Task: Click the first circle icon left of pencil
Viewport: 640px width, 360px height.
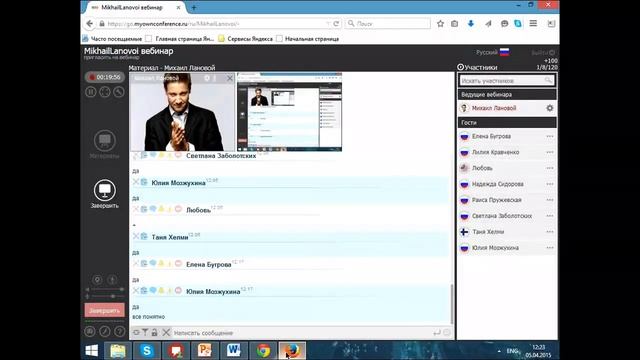Action: coord(90,331)
